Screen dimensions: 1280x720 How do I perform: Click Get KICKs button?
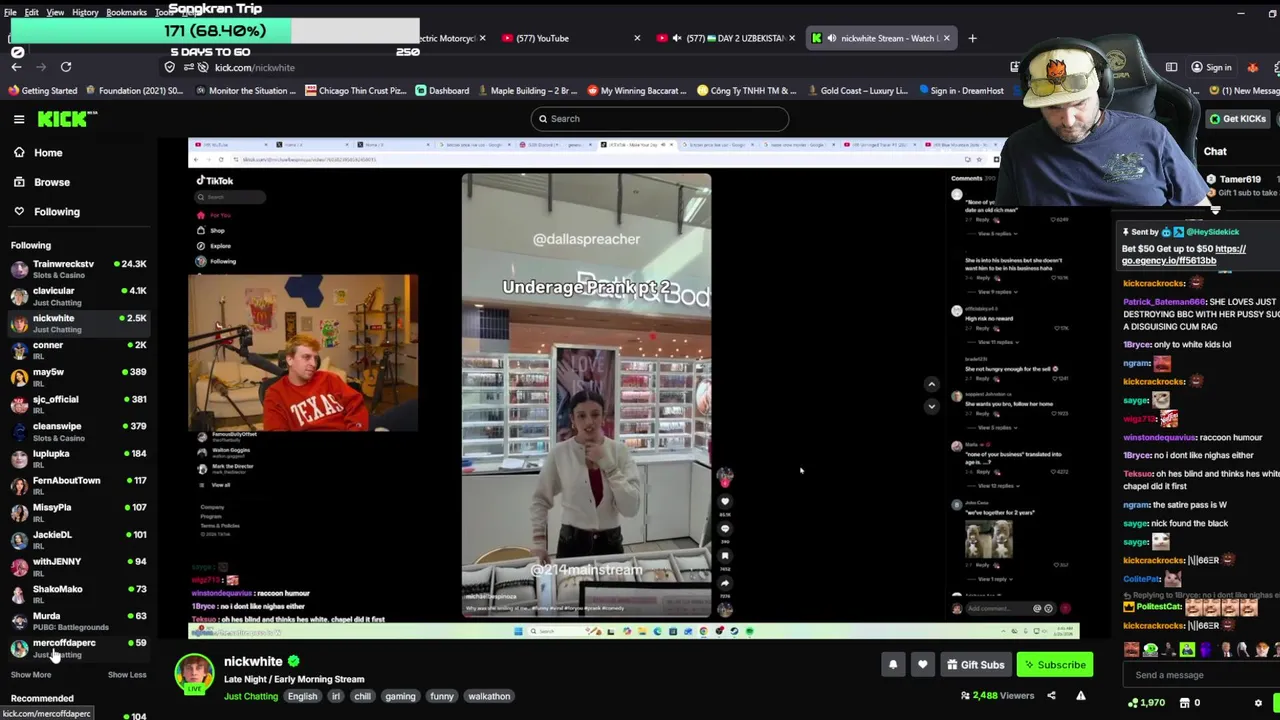1237,119
